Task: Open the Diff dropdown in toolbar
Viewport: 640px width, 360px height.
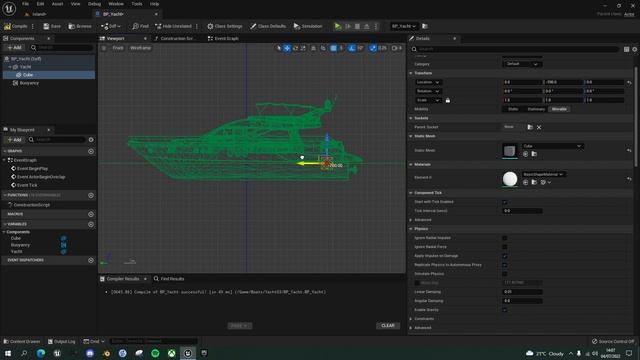Action: pyautogui.click(x=111, y=26)
